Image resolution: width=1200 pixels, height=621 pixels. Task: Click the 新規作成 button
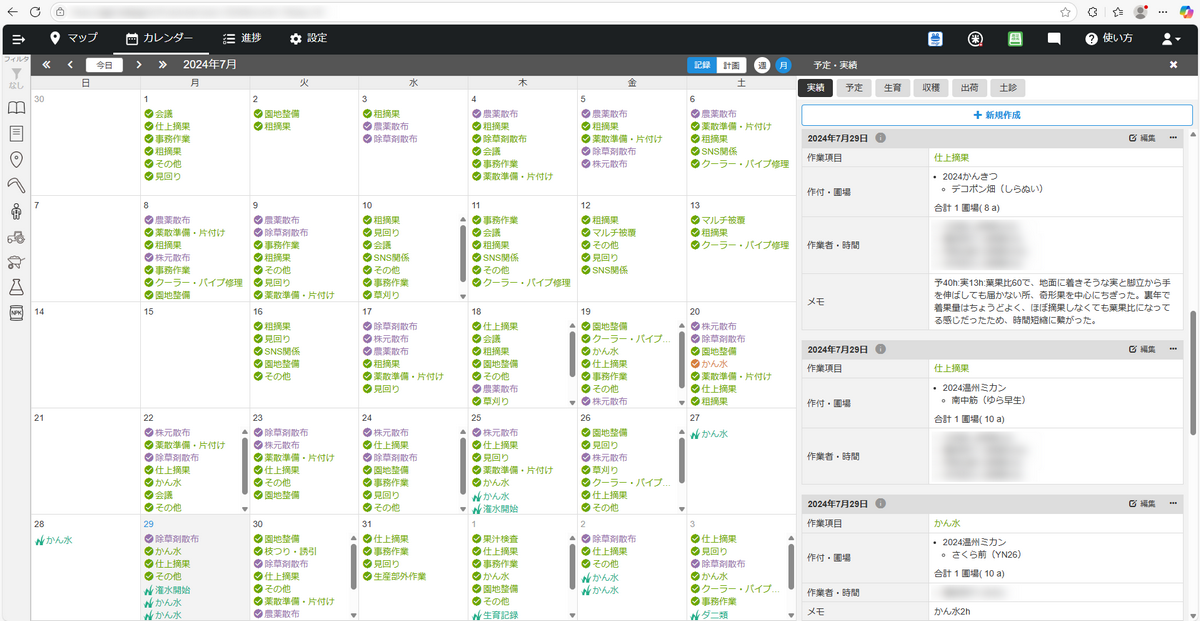(x=996, y=115)
